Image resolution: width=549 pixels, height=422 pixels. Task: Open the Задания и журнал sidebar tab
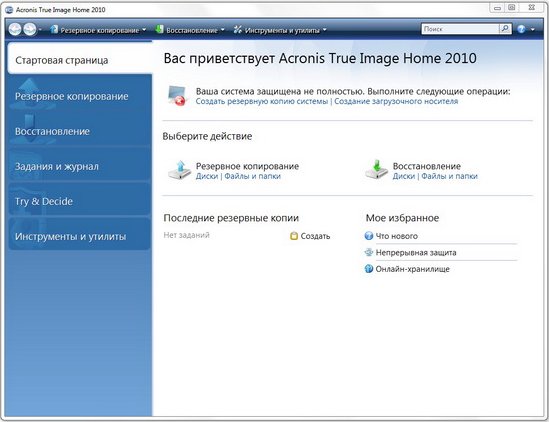click(79, 166)
